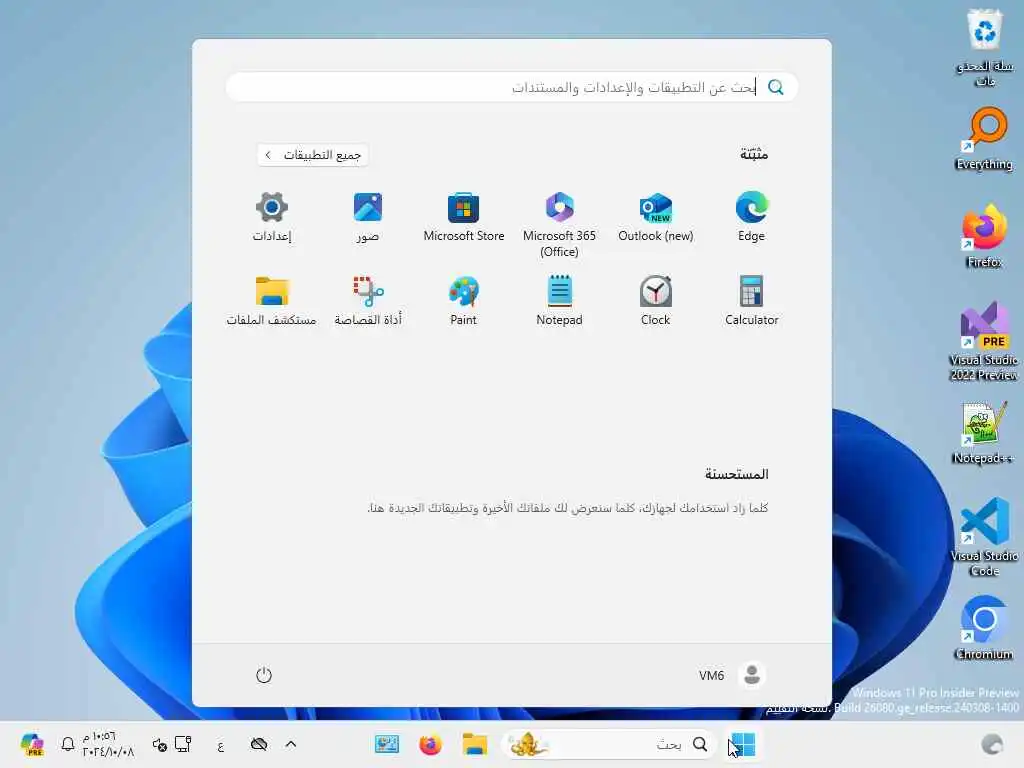Open the taskbar app left of Firefox
This screenshot has height=768, width=1024.
point(387,744)
